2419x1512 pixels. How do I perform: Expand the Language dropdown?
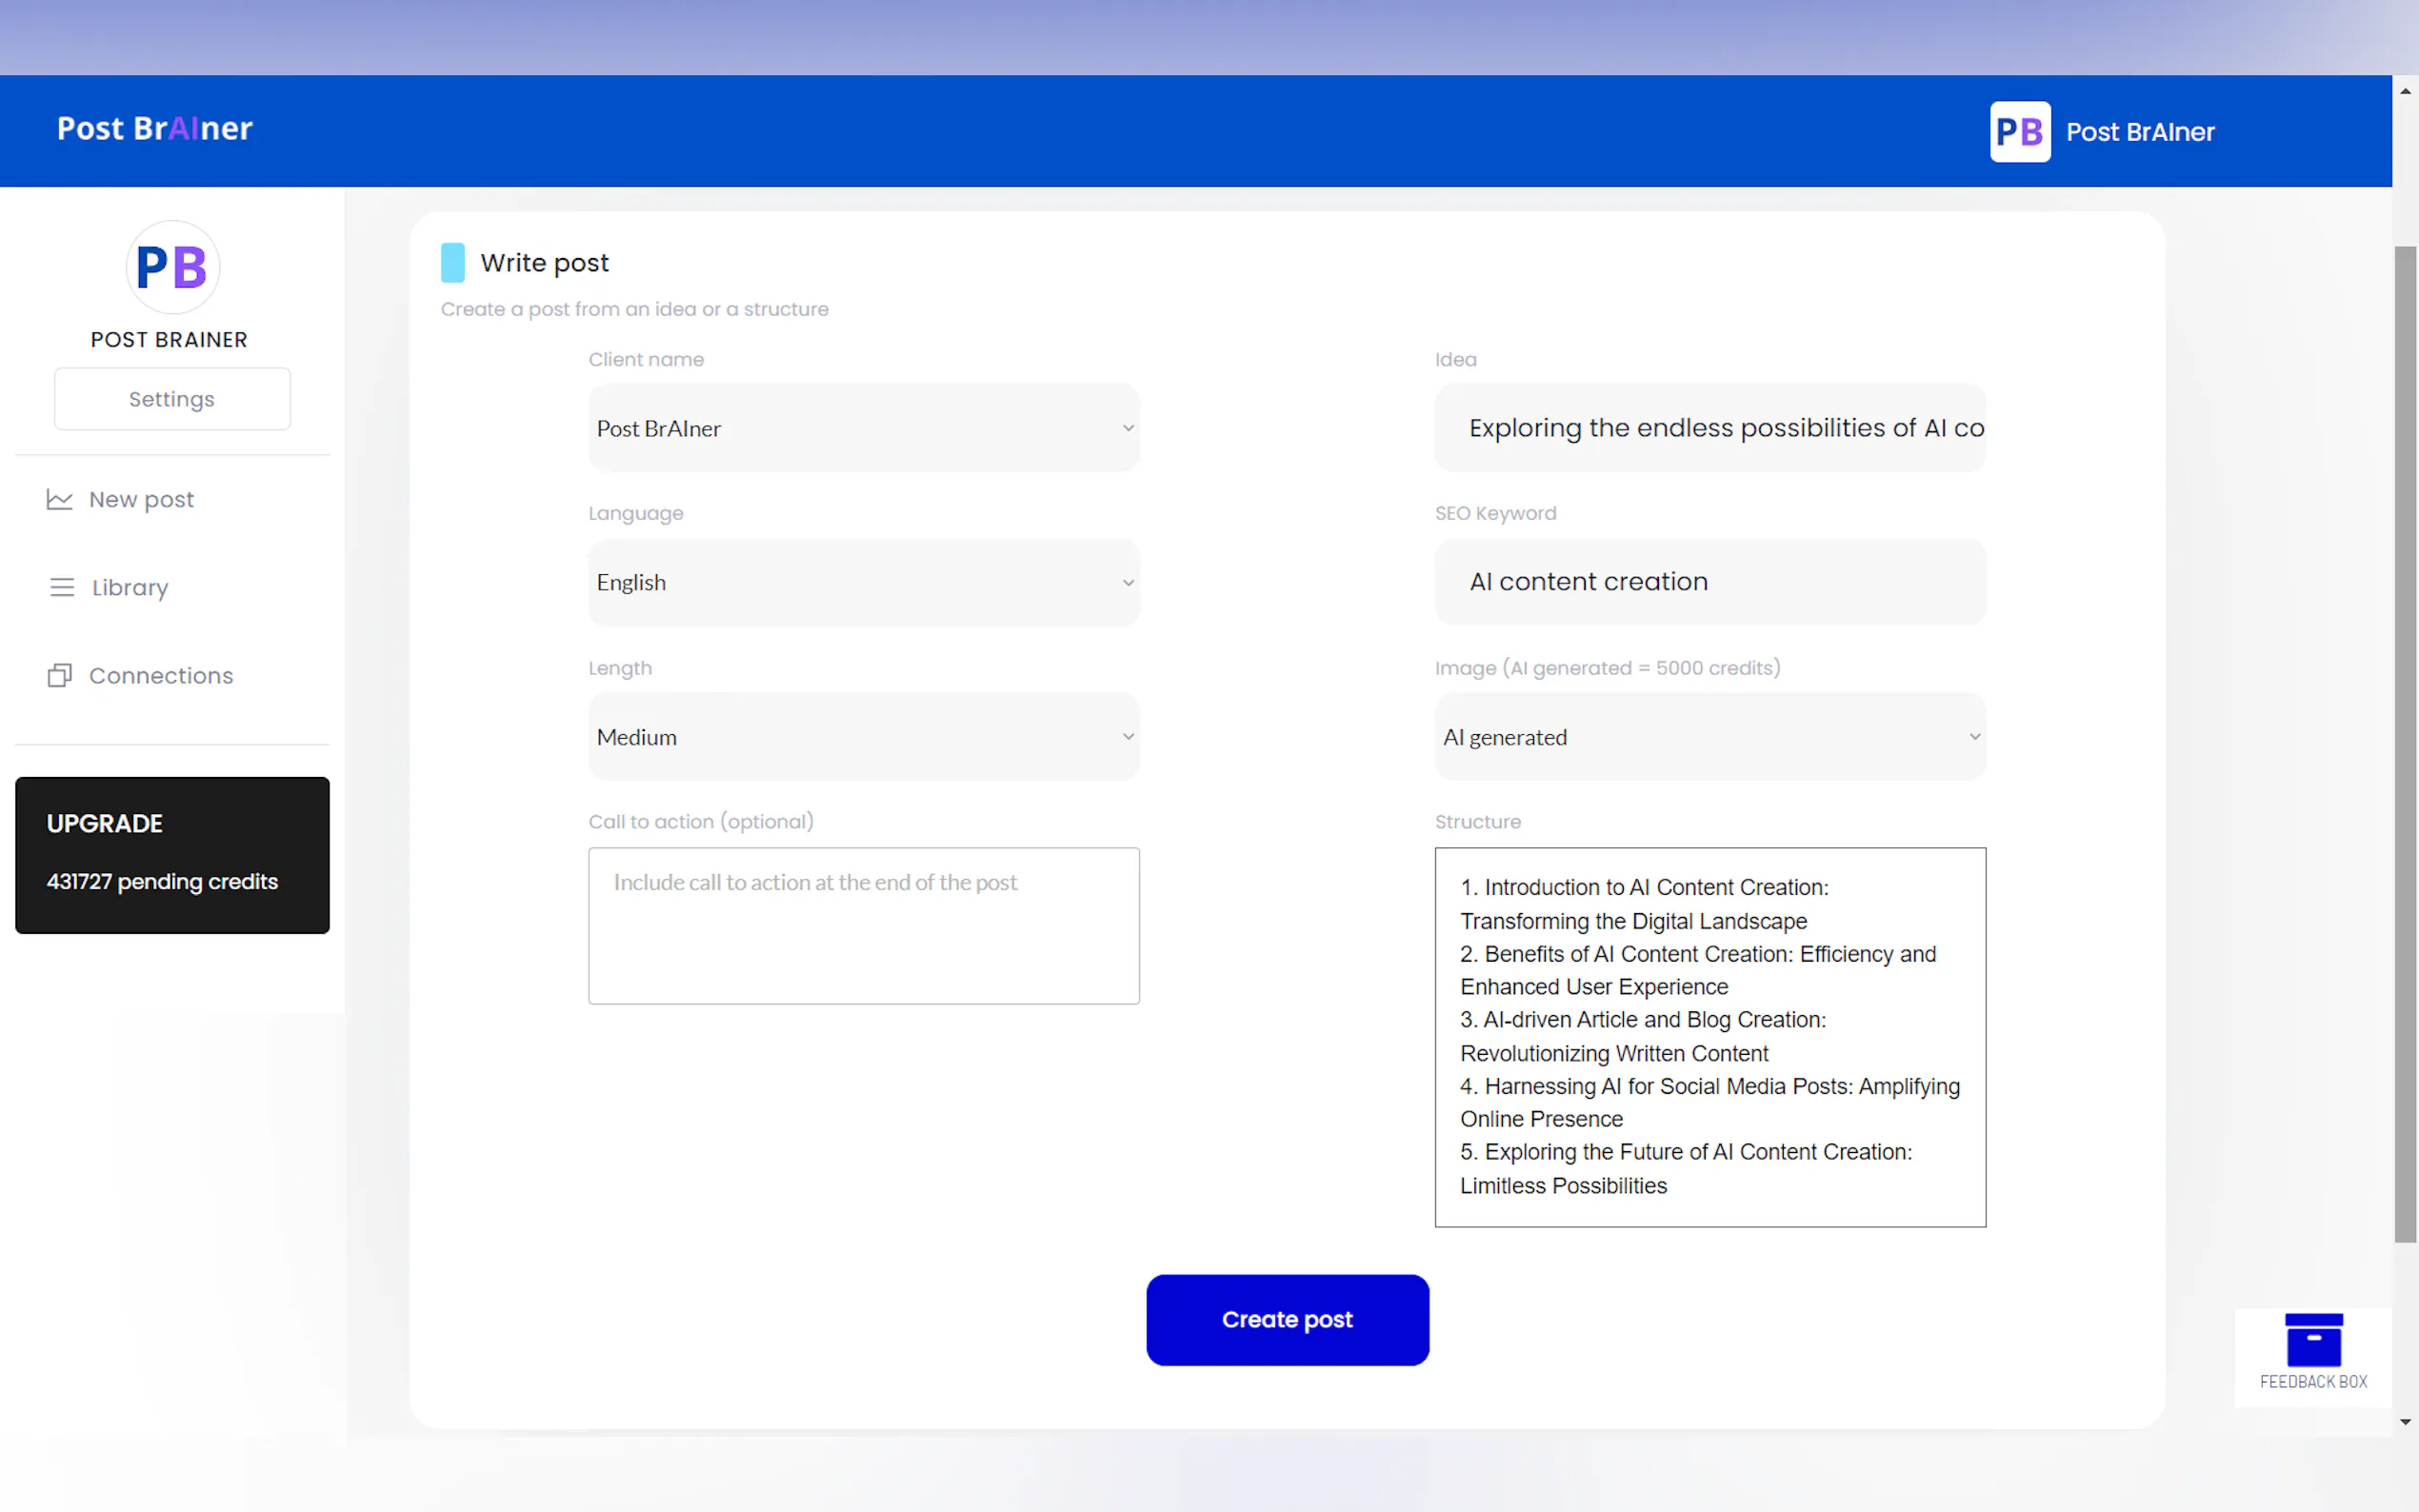click(863, 582)
